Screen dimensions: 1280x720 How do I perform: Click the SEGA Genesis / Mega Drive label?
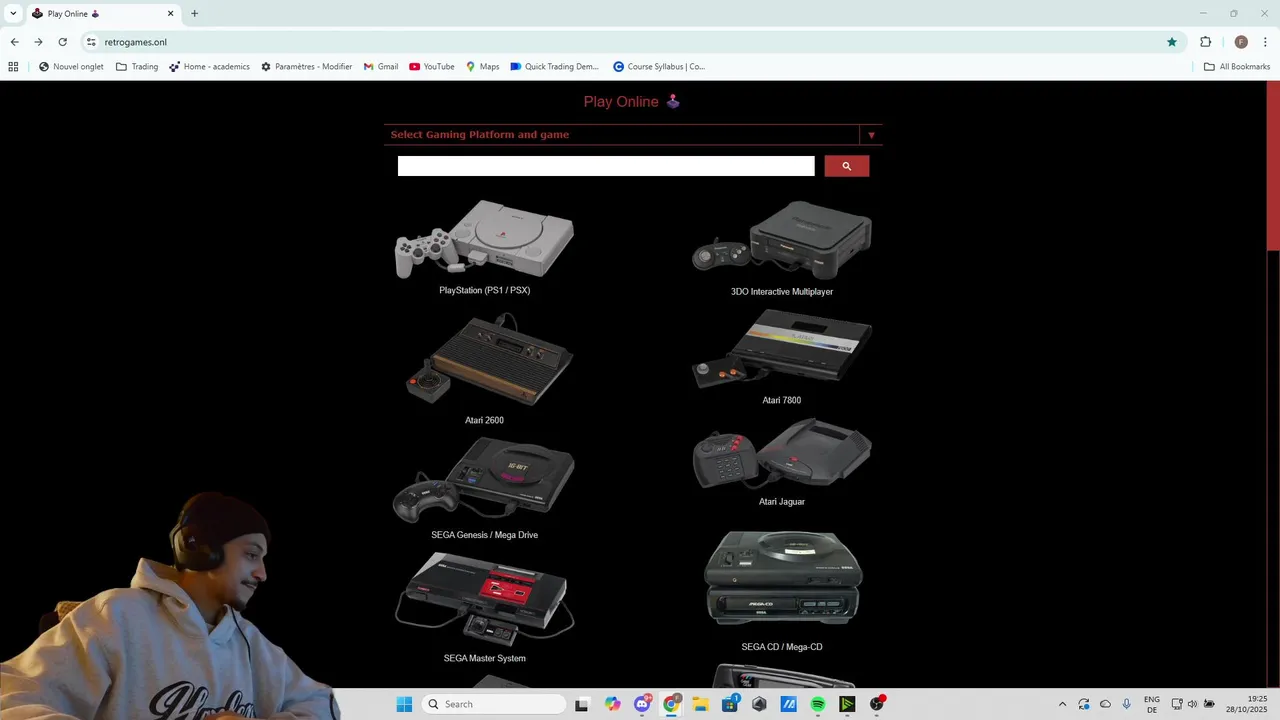tap(484, 535)
